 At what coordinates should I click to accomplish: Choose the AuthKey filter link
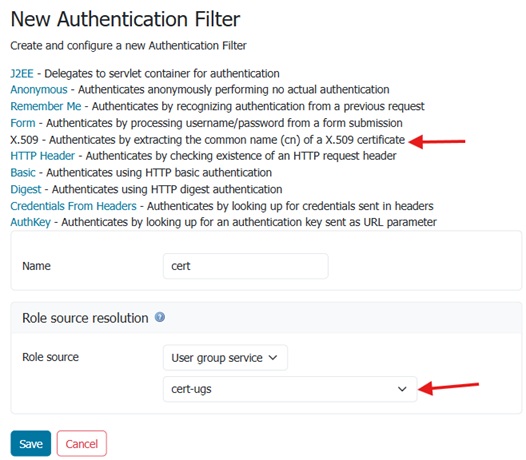coord(31,222)
